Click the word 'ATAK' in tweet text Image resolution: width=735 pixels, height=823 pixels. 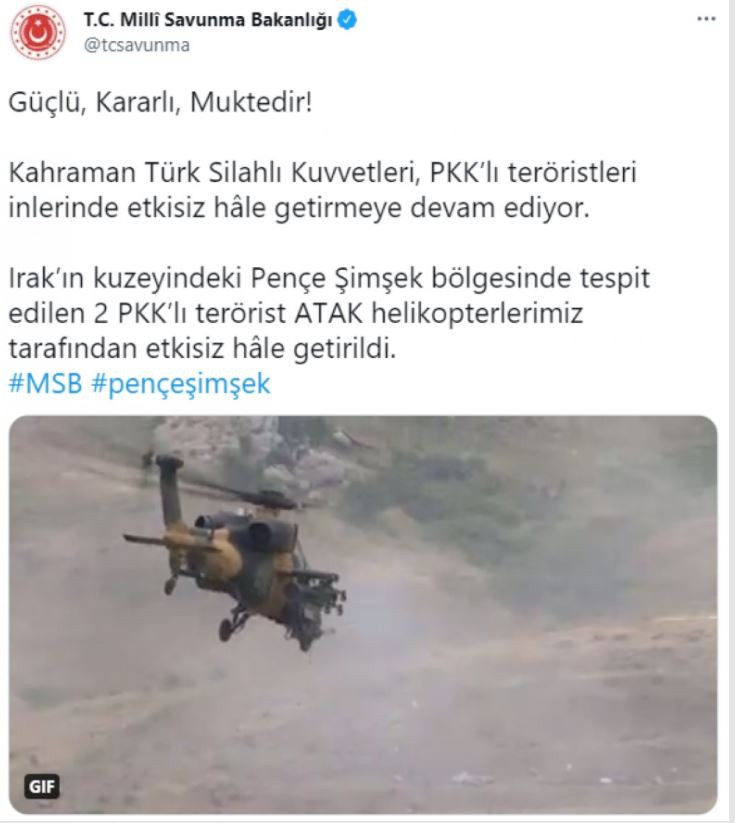(329, 313)
